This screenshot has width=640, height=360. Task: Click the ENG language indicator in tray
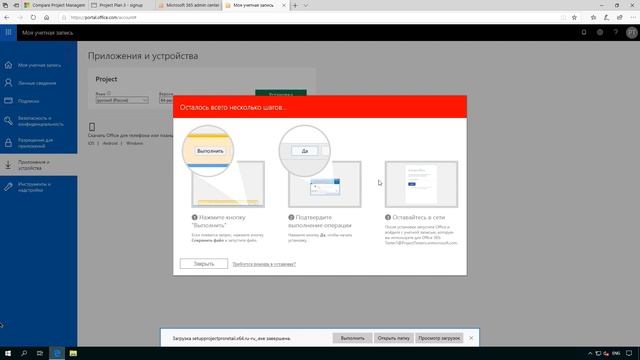(616, 353)
